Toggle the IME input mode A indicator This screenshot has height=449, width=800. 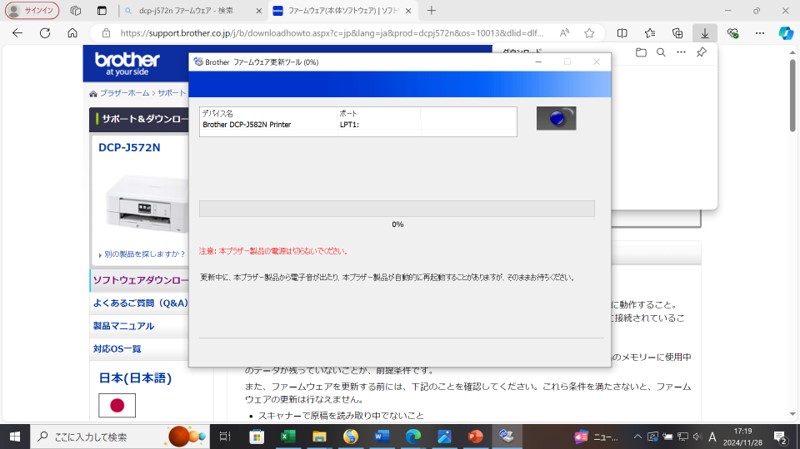click(713, 437)
